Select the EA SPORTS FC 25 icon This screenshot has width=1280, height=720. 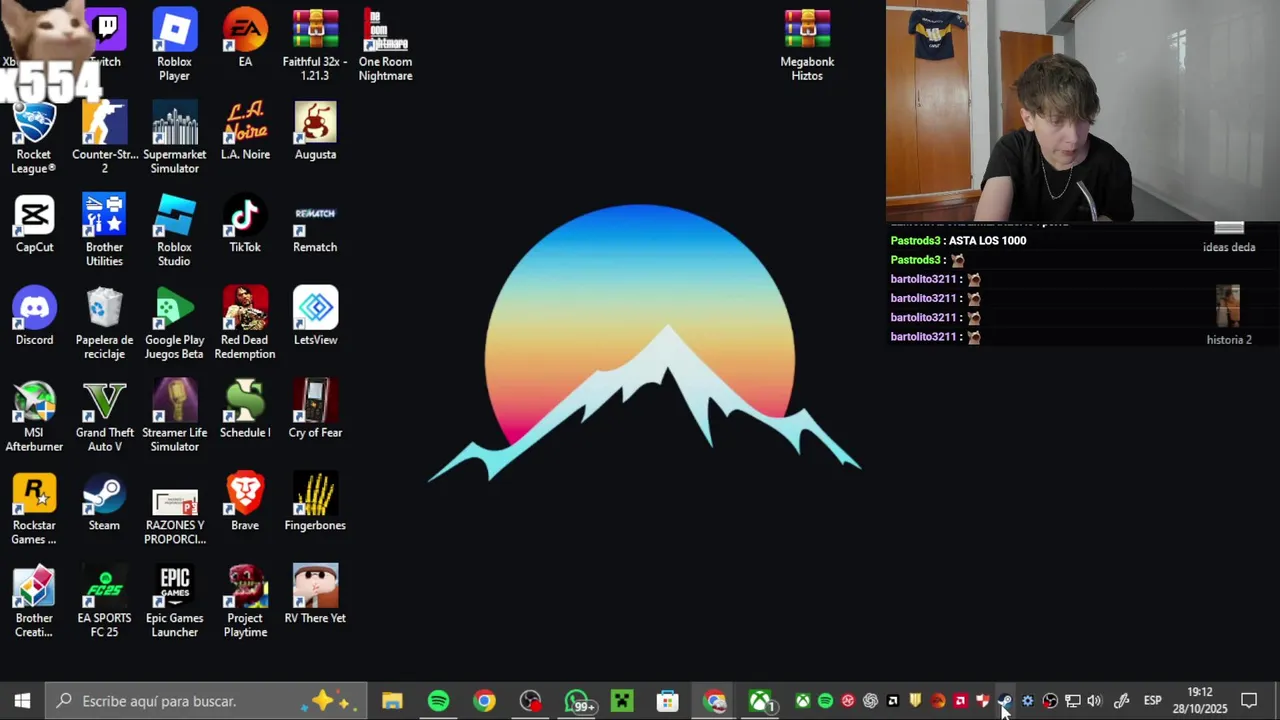pyautogui.click(x=105, y=603)
